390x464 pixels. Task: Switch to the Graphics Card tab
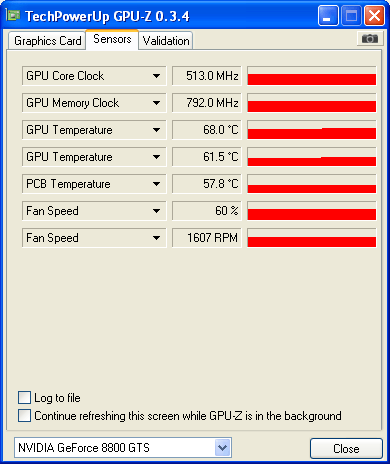pyautogui.click(x=47, y=41)
